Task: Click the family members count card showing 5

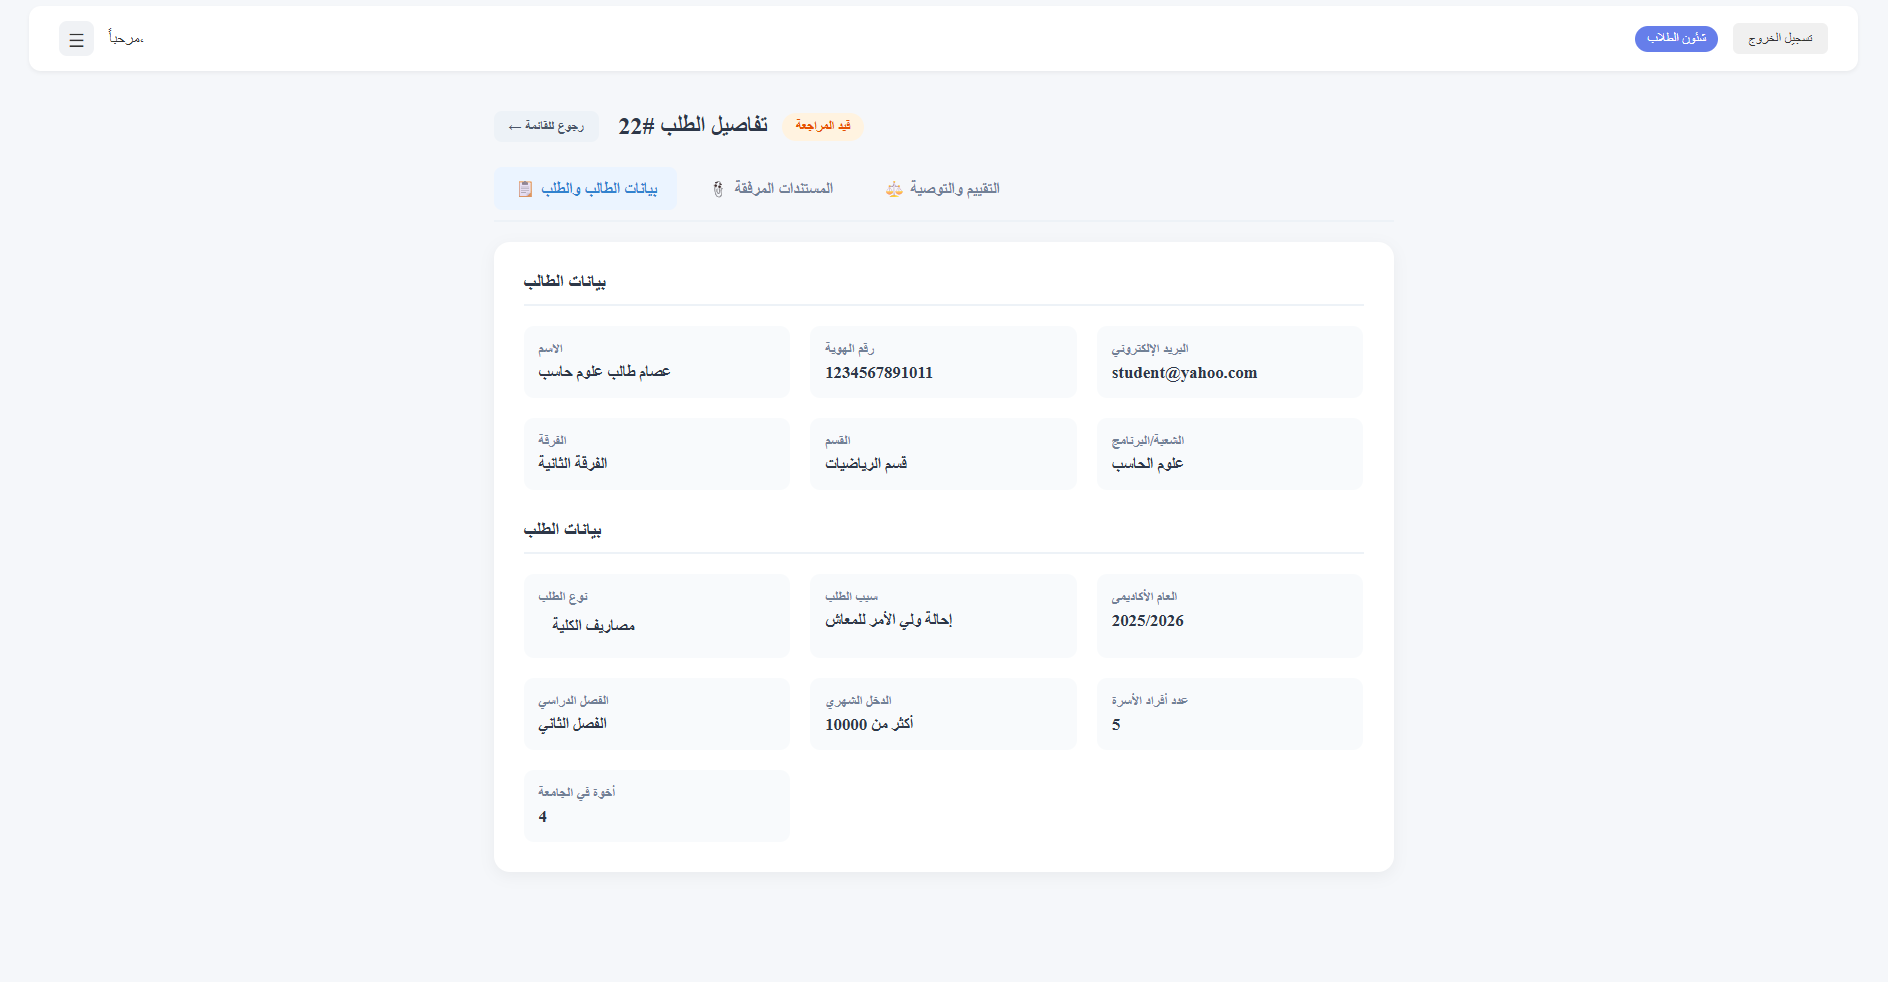Action: click(1229, 714)
